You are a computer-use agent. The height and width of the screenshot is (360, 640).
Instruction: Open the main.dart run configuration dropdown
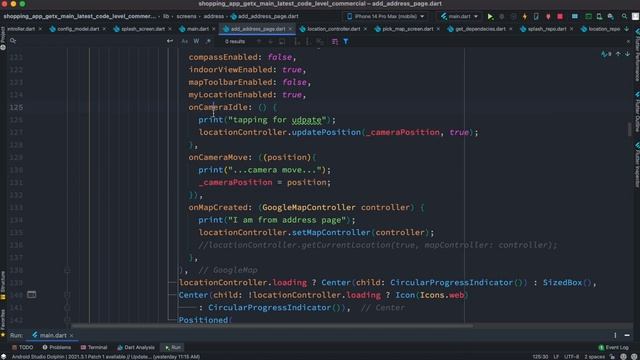(459, 17)
